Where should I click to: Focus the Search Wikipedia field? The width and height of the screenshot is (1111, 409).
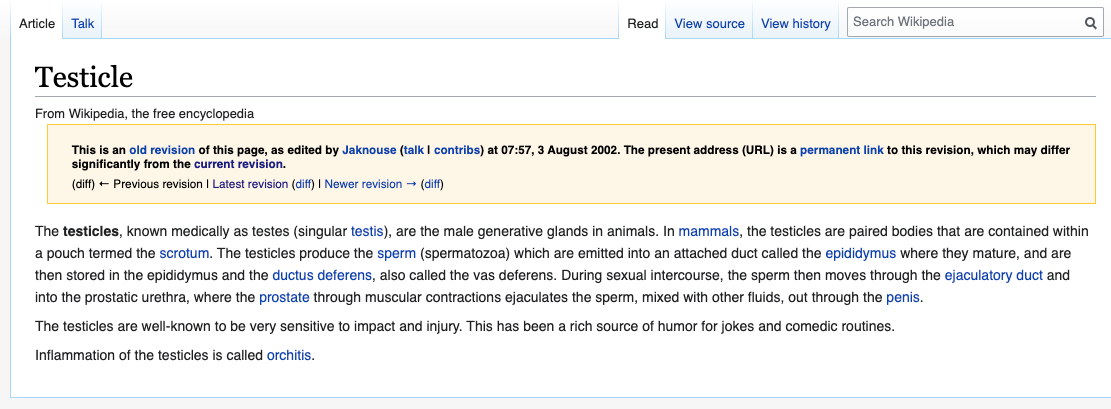[x=967, y=22]
